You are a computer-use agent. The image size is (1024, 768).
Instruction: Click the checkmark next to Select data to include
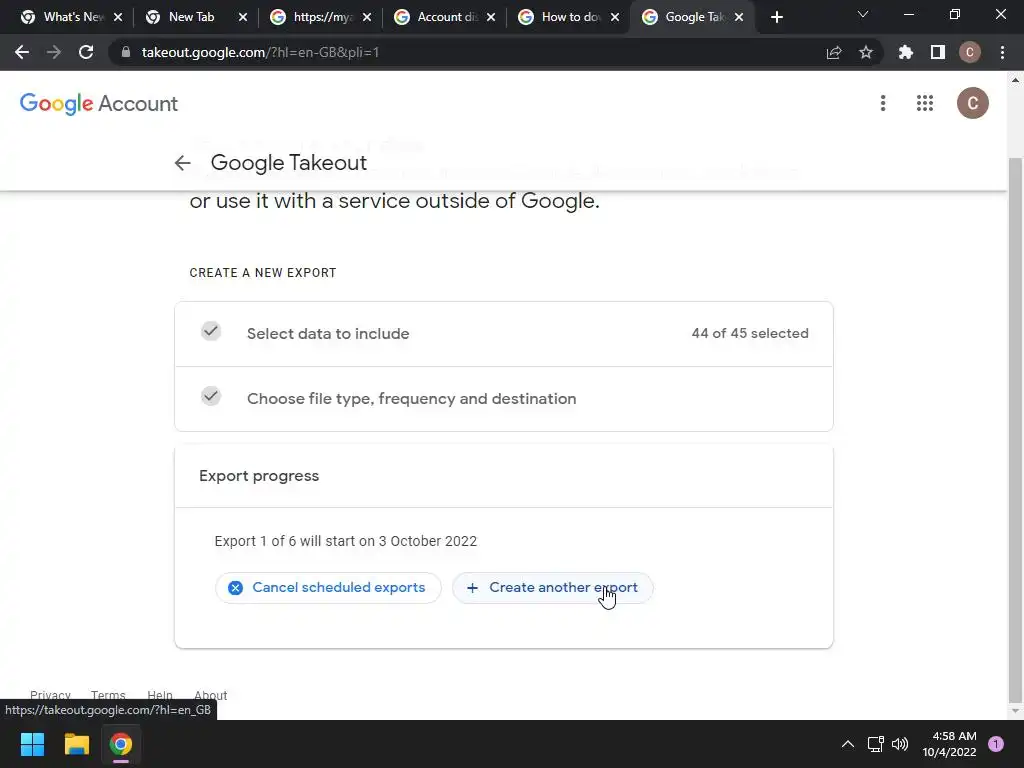(x=210, y=332)
